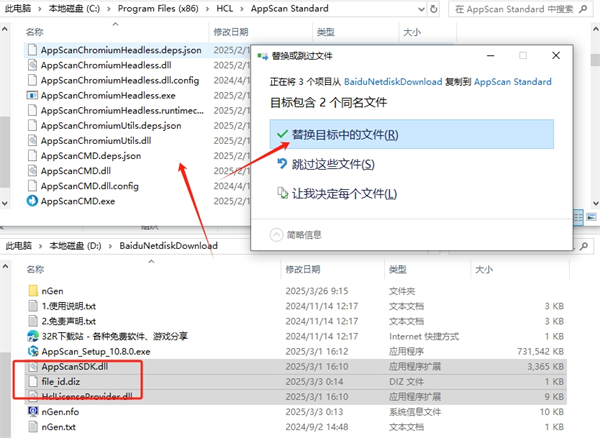This screenshot has height=438, width=600.
Task: Open chevron after 此电脑 in top address bar
Action: pyautogui.click(x=40, y=9)
